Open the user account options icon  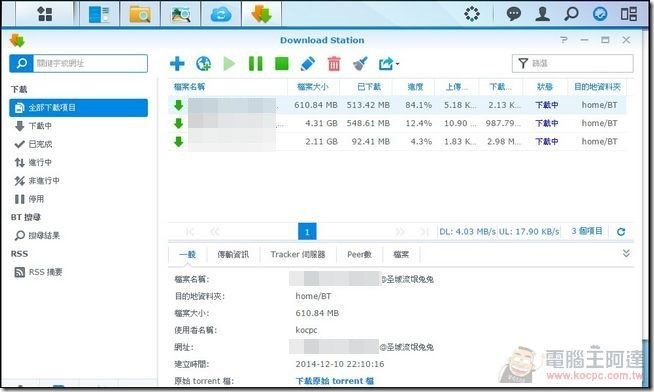pos(542,14)
